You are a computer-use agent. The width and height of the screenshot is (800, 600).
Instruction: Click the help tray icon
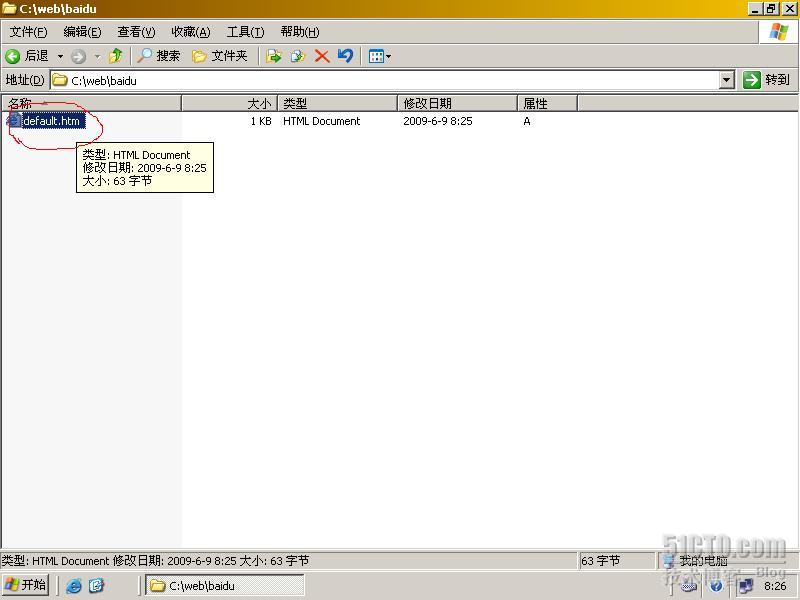click(x=717, y=587)
